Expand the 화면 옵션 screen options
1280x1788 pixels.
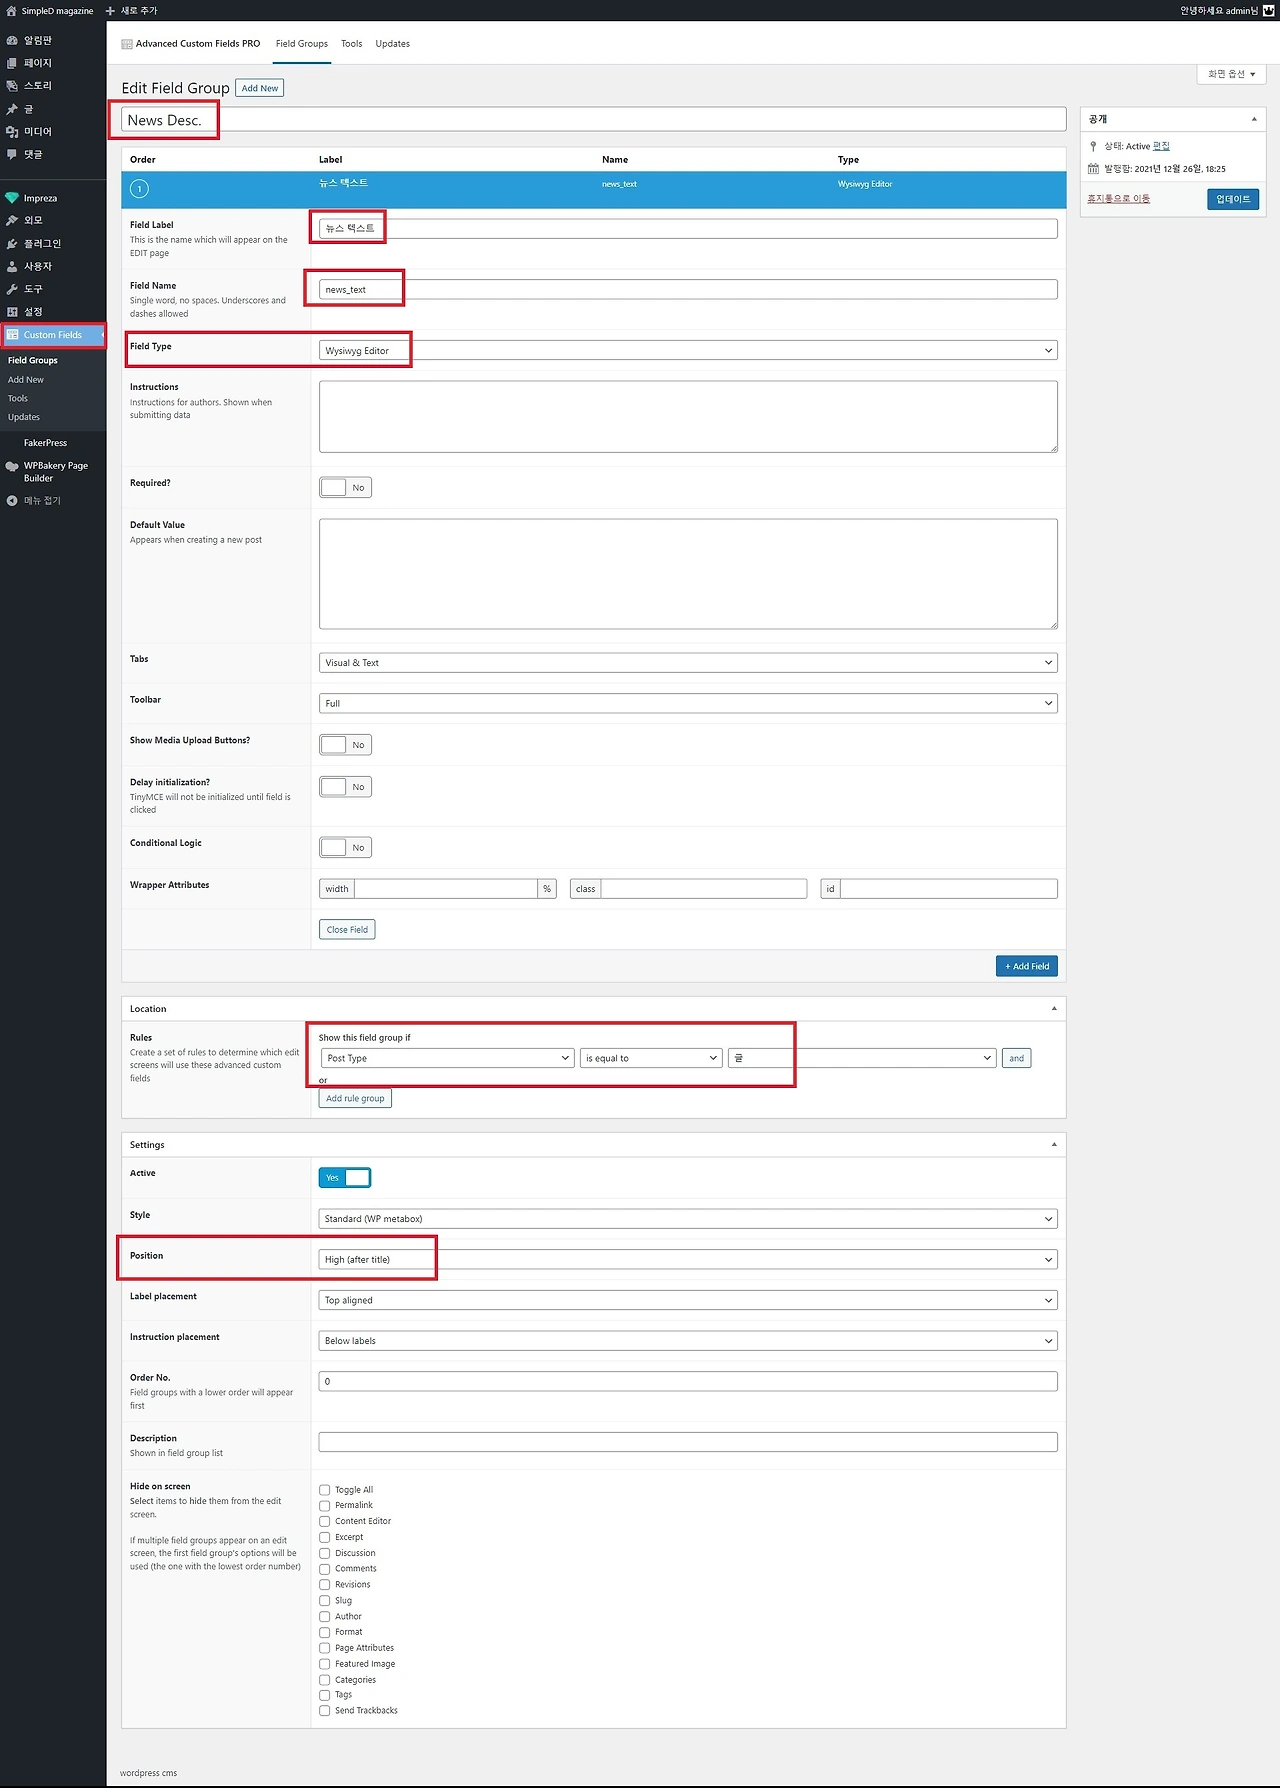pos(1231,74)
